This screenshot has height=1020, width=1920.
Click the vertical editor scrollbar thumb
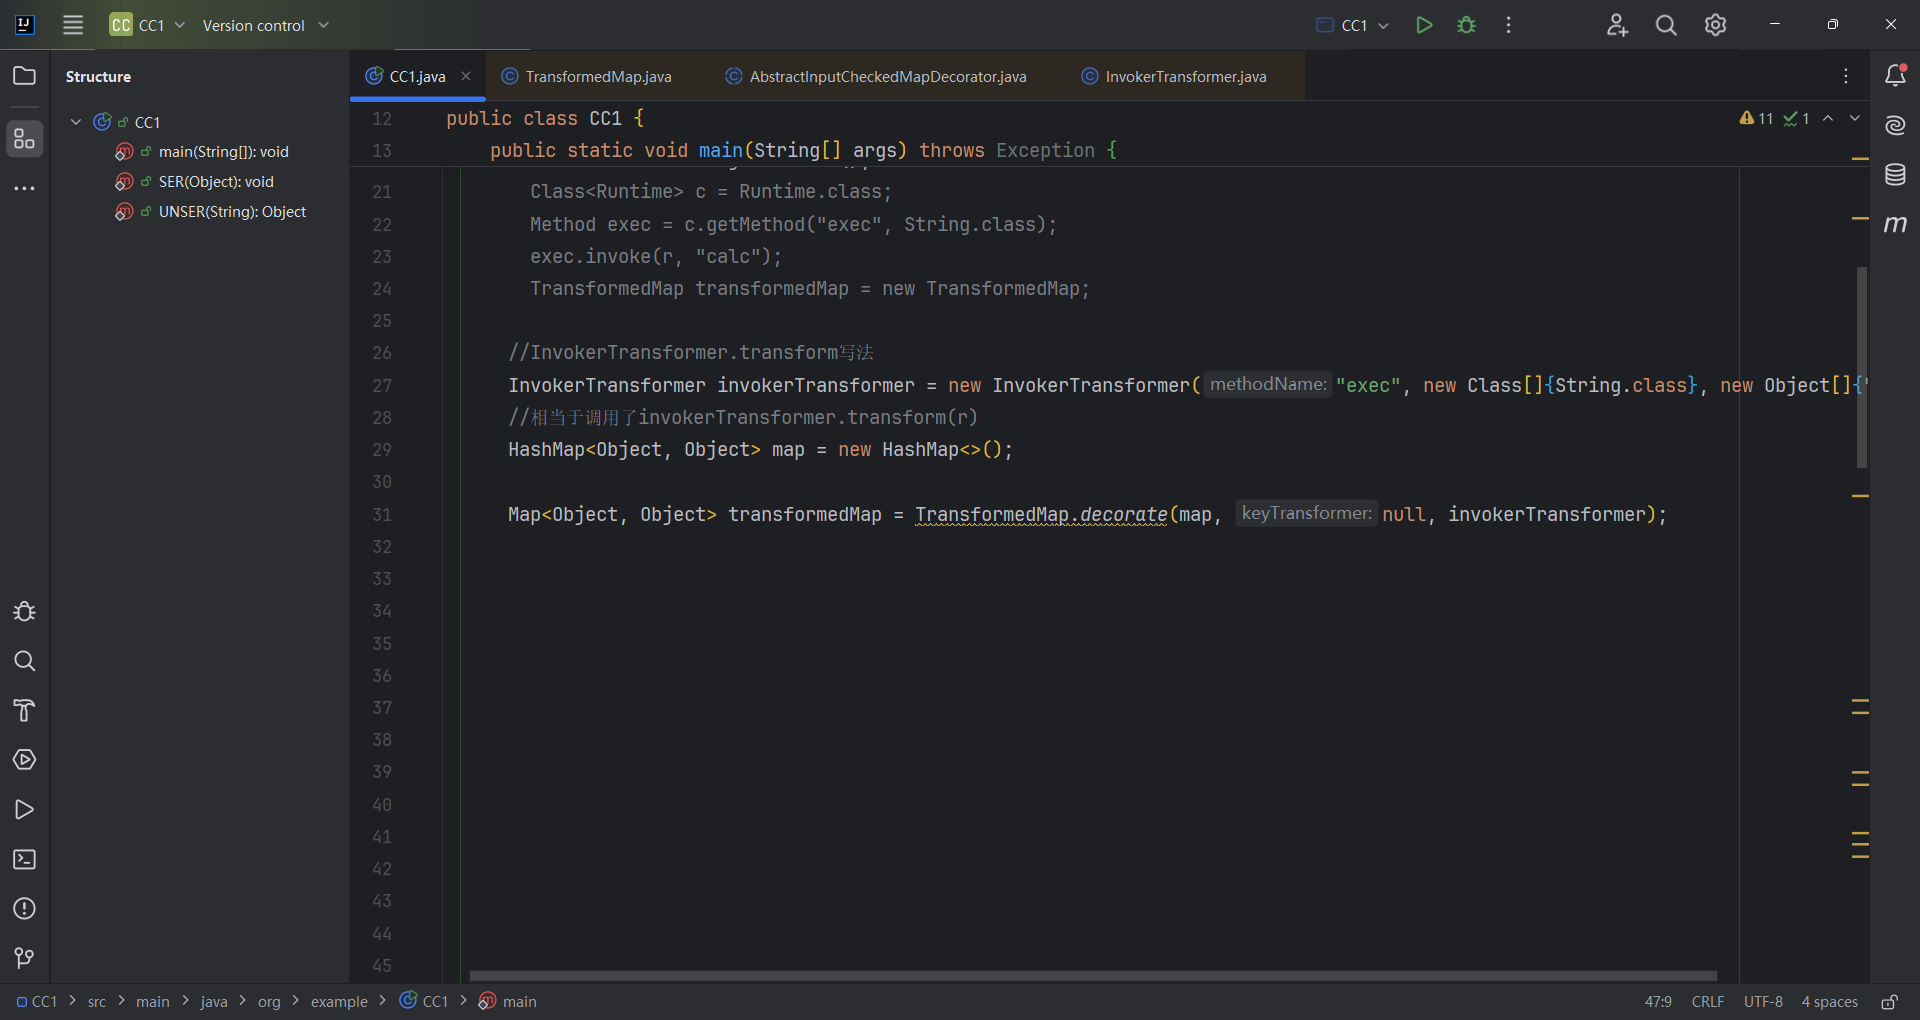[x=1862, y=367]
